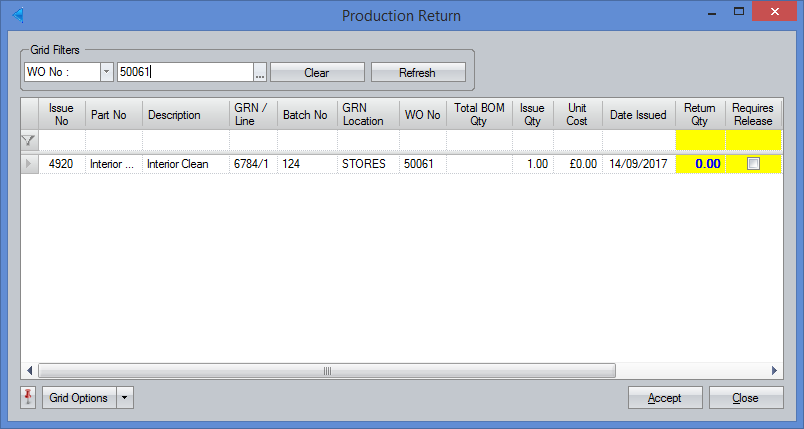Click the funnel filter row icon
Screen dimensions: 804x429
tap(29, 141)
